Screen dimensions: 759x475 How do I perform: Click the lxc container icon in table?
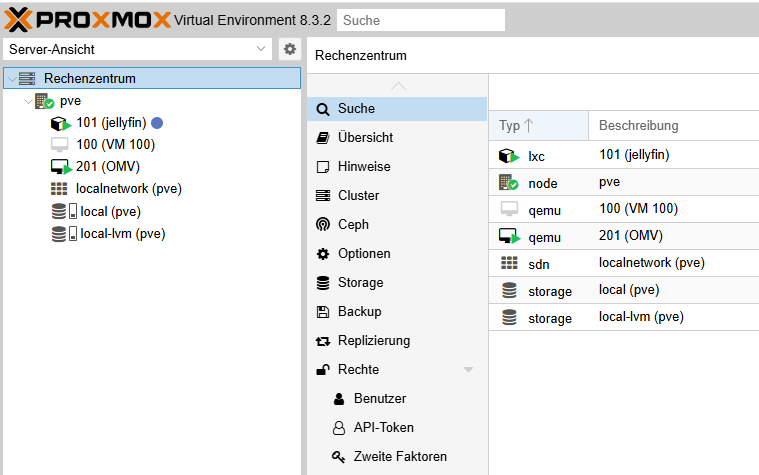coord(510,155)
